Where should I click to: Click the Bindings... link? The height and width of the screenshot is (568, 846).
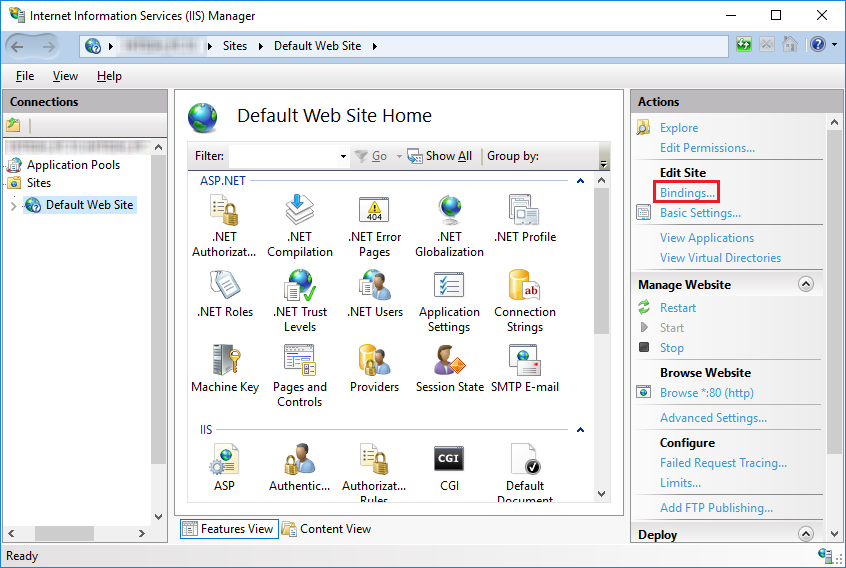[x=687, y=193]
